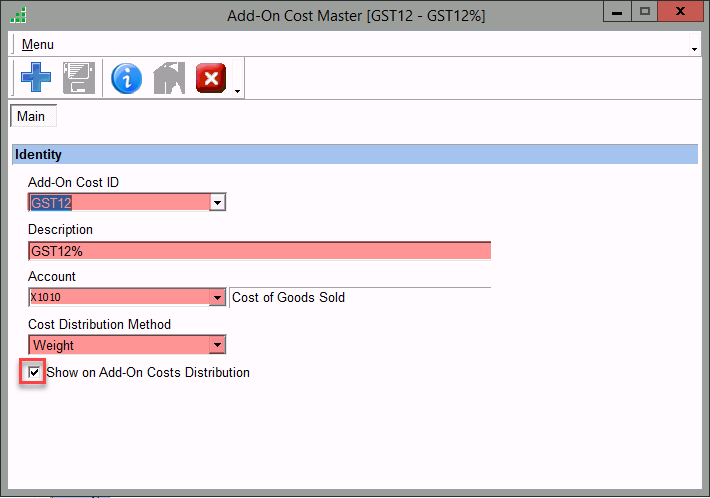
Task: Open the Cost Distribution Method dropdown
Action: (217, 346)
